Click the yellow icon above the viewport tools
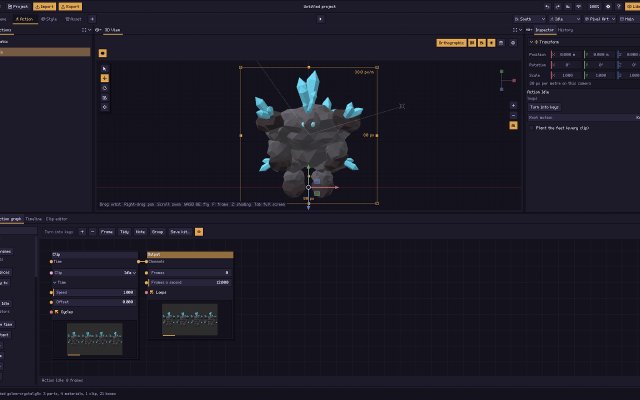Image resolution: width=640 pixels, height=400 pixels. pyautogui.click(x=102, y=53)
